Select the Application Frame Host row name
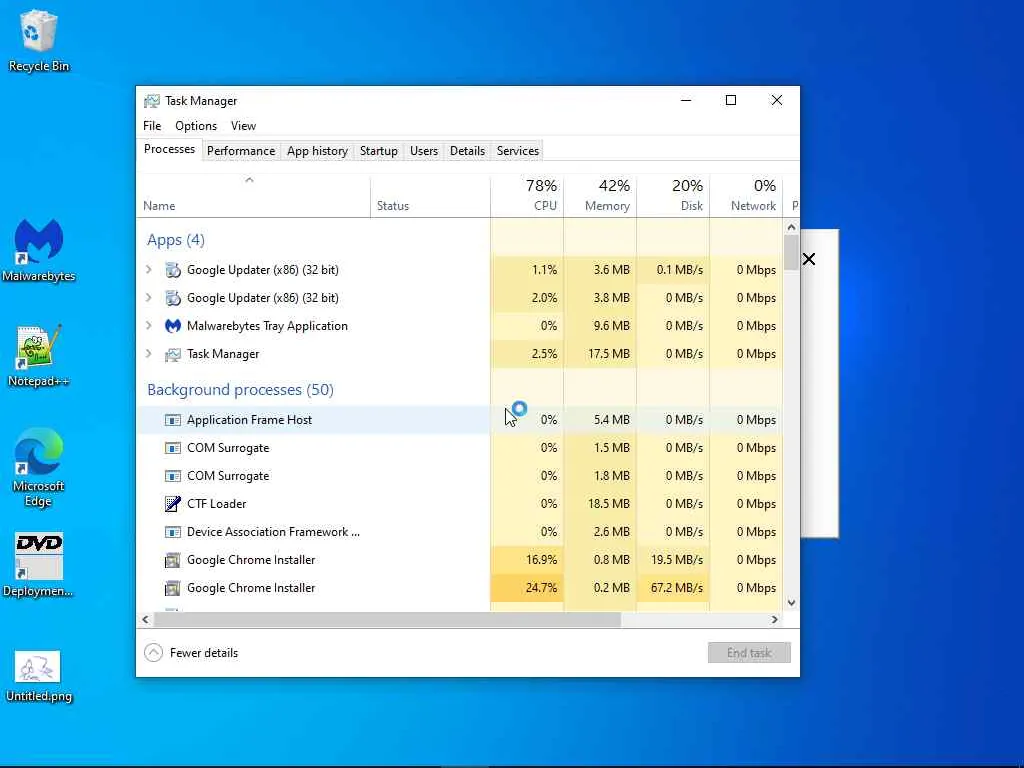Image resolution: width=1024 pixels, height=768 pixels. tap(249, 420)
